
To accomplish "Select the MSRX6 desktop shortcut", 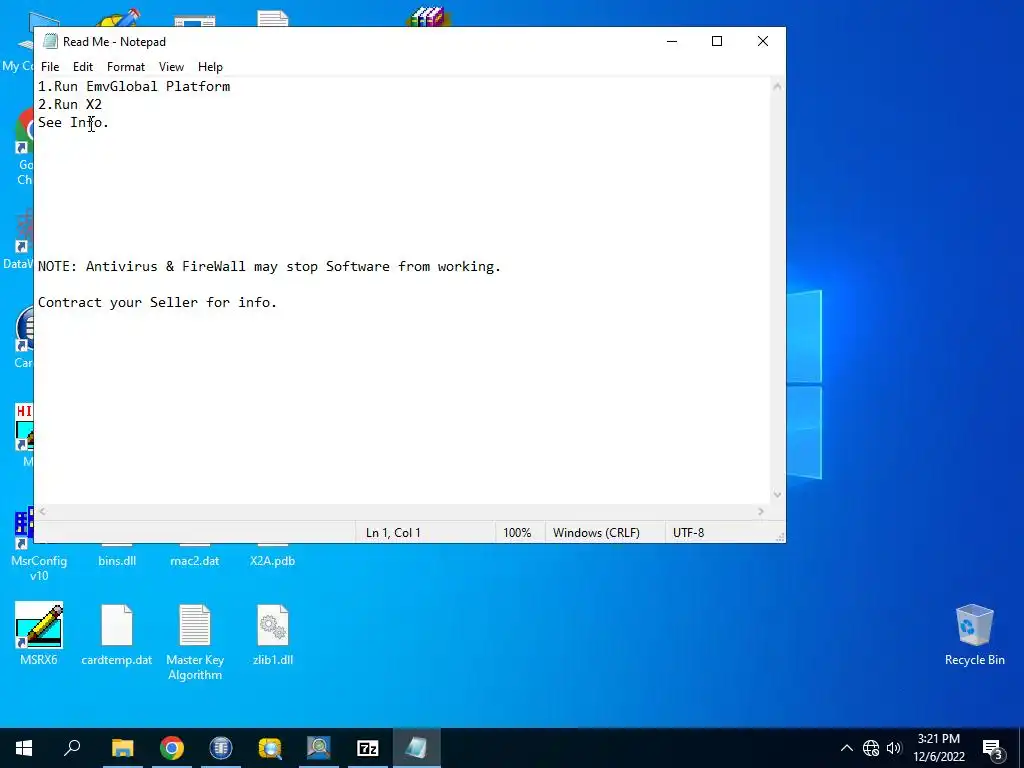I will (39, 633).
